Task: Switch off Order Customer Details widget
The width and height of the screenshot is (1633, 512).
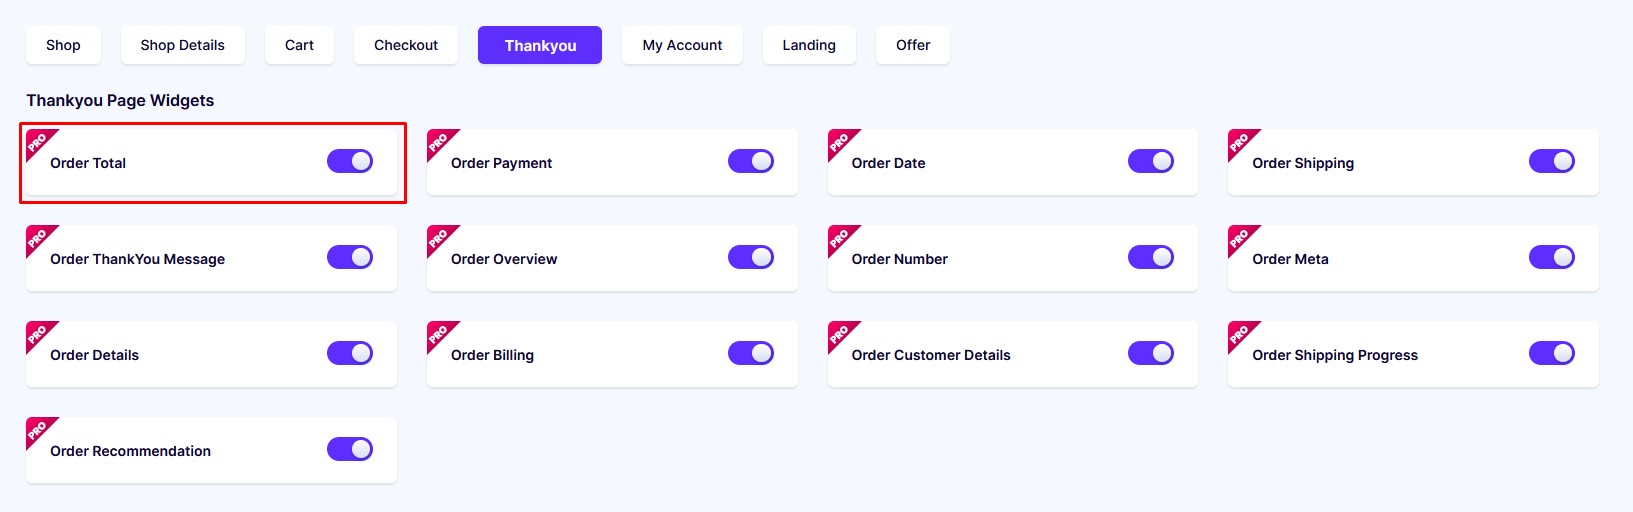Action: 1151,353
